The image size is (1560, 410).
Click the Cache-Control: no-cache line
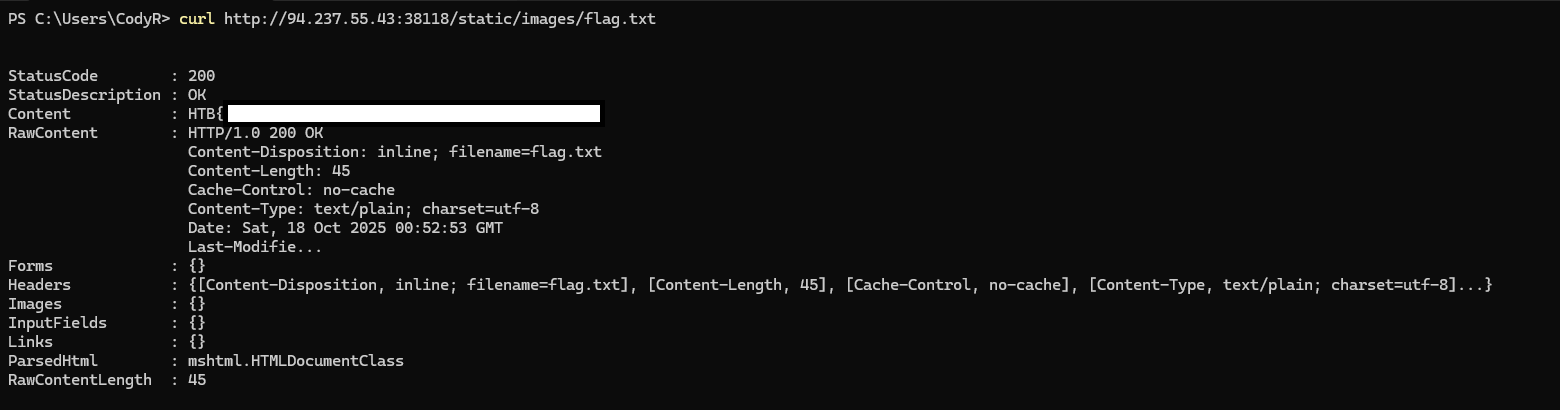pyautogui.click(x=291, y=190)
